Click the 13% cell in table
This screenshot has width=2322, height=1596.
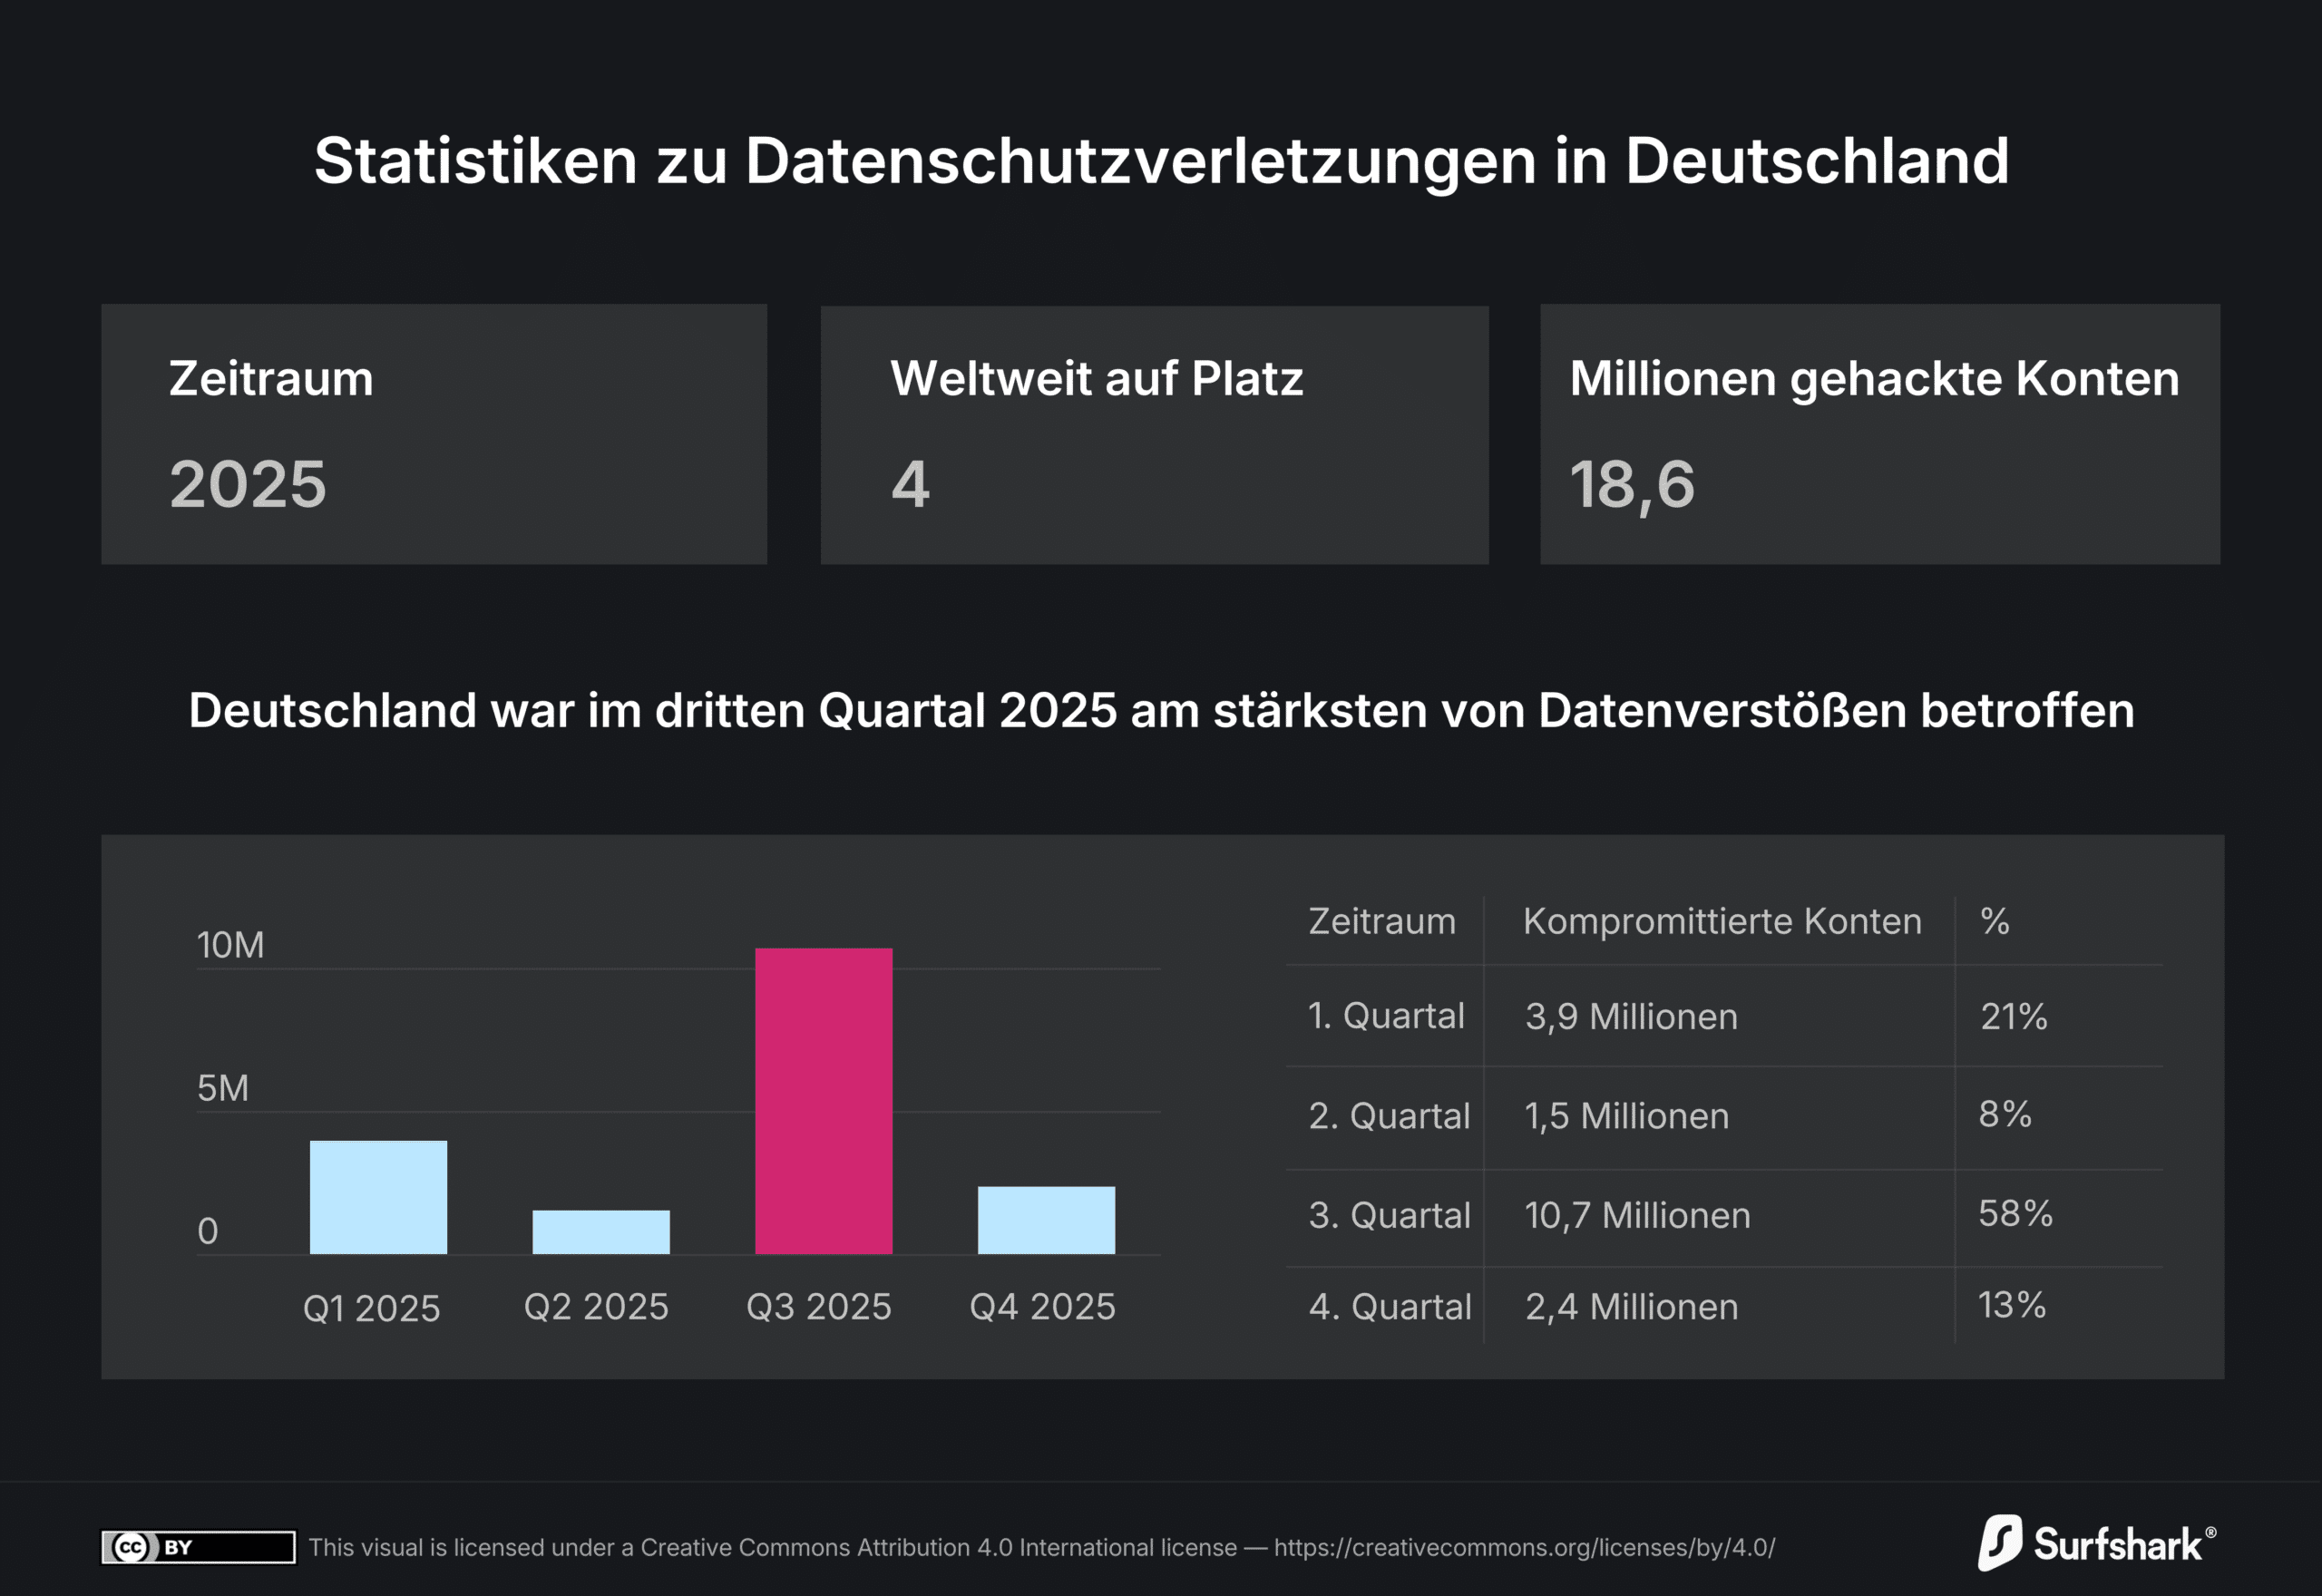(2012, 1305)
